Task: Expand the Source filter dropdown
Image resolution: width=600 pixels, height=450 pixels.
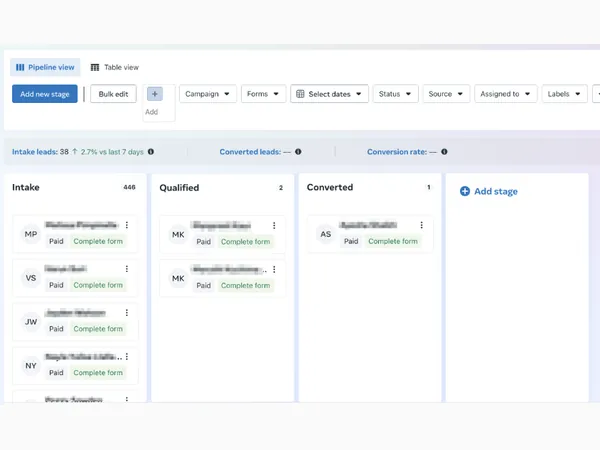Action: click(x=446, y=94)
